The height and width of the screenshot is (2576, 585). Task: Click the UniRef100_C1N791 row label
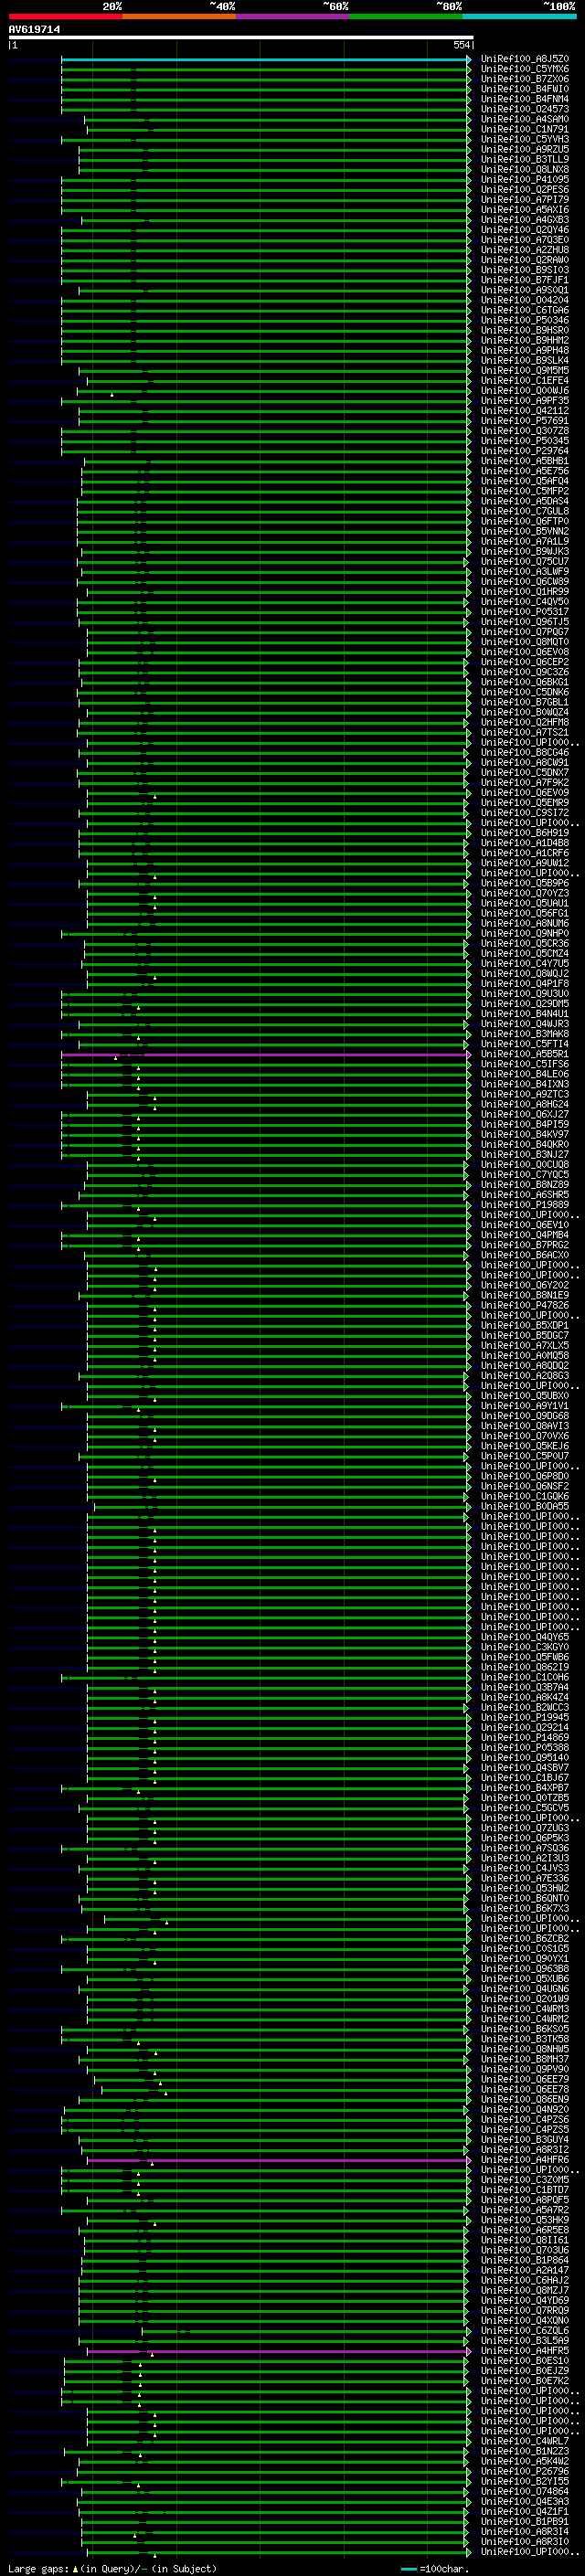point(525,129)
